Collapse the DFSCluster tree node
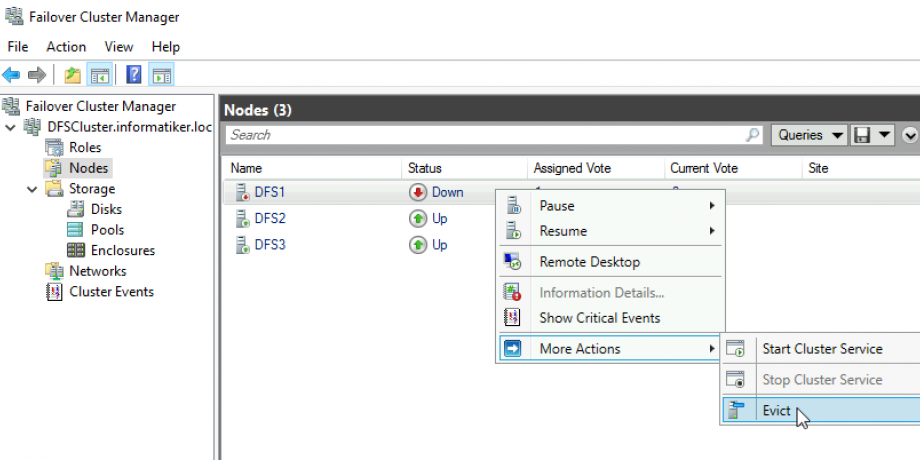The height and width of the screenshot is (460, 920). click(x=11, y=127)
